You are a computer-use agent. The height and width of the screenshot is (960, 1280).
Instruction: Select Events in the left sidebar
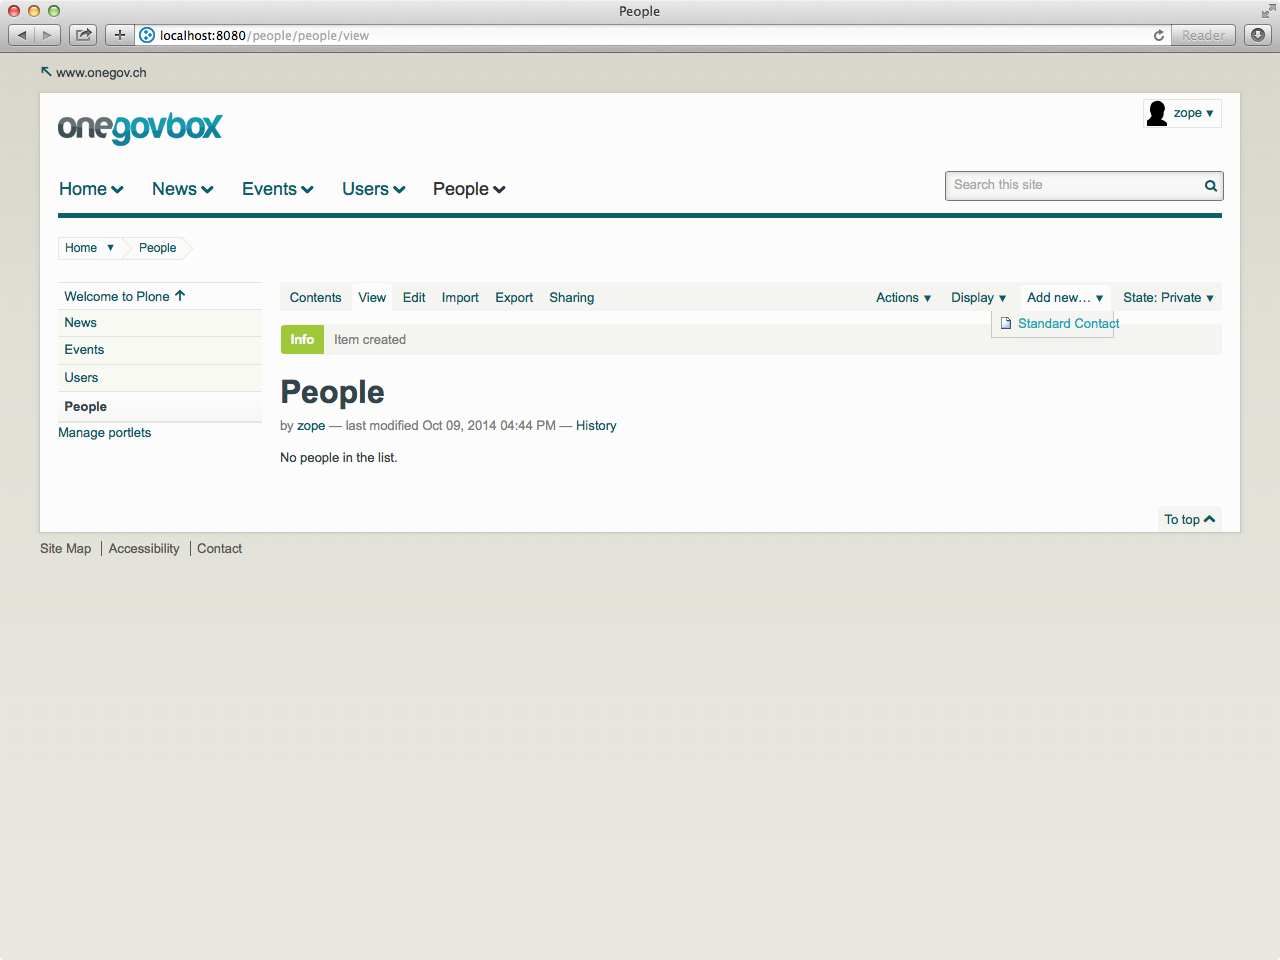pyautogui.click(x=160, y=350)
